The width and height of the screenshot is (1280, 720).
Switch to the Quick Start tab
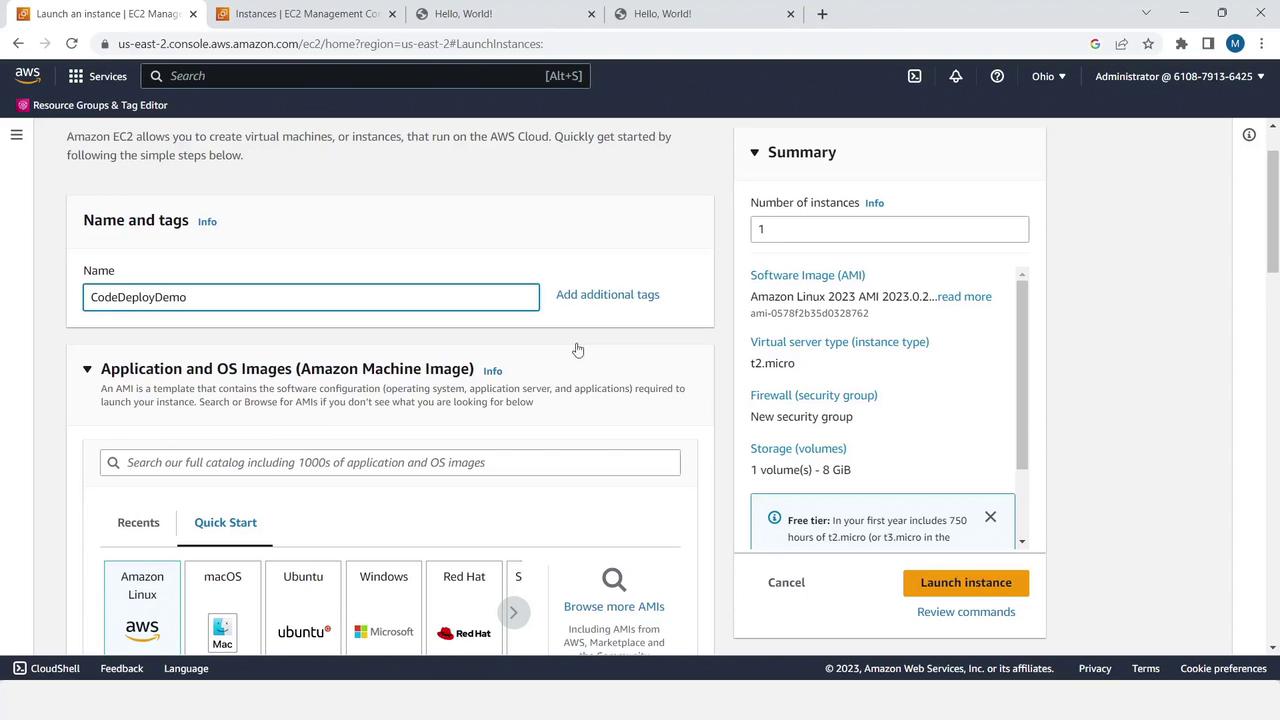pos(225,523)
